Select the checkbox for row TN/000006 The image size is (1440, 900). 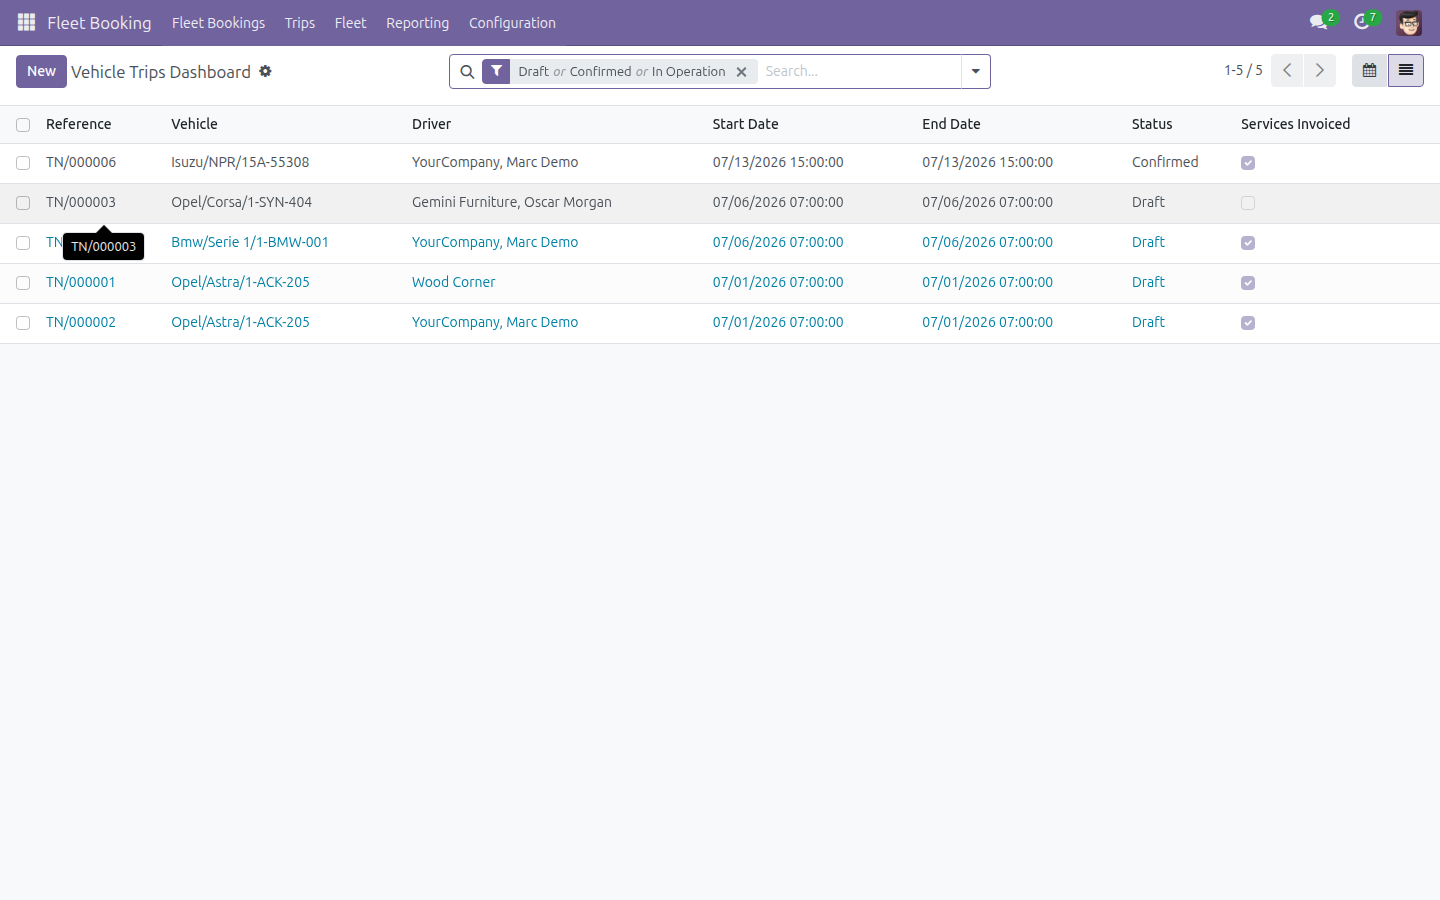23,163
